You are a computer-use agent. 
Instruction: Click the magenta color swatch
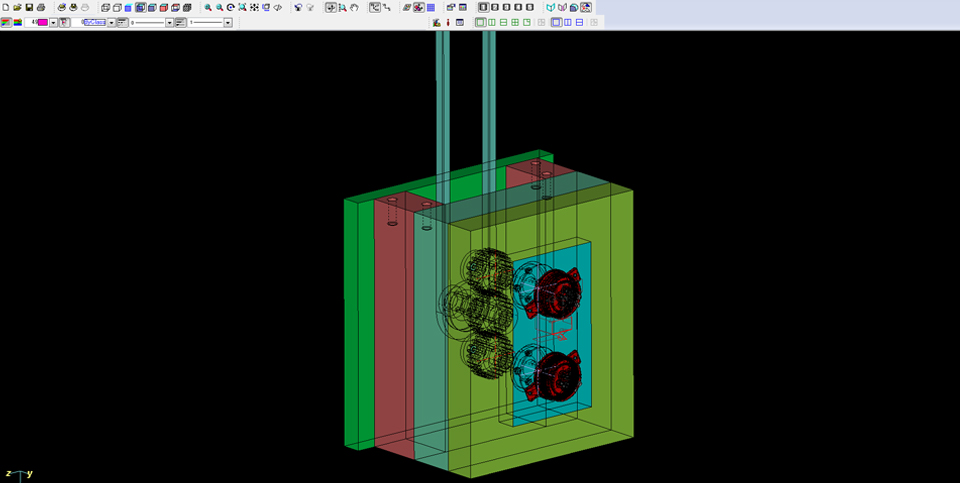click(42, 22)
